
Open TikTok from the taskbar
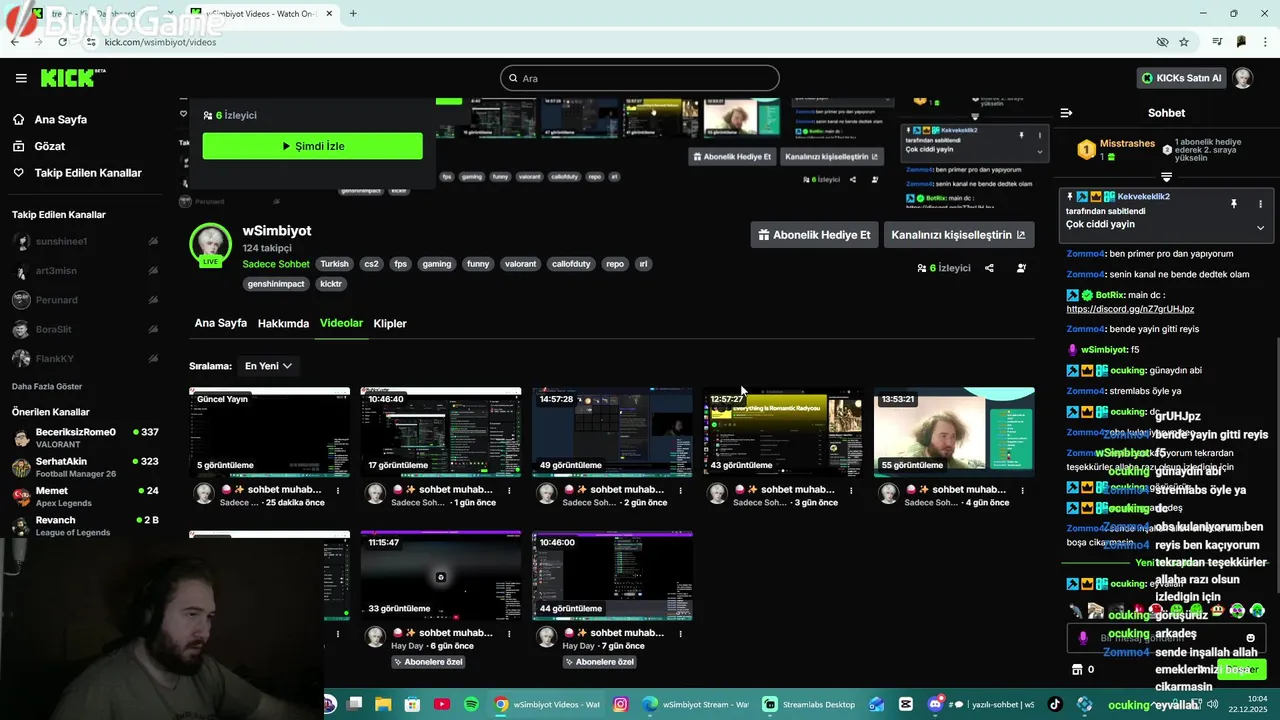[1055, 704]
